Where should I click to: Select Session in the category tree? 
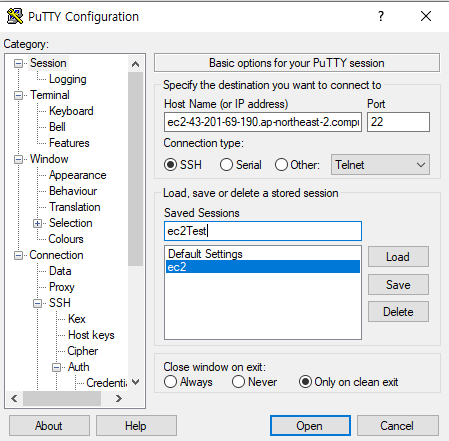pyautogui.click(x=48, y=63)
